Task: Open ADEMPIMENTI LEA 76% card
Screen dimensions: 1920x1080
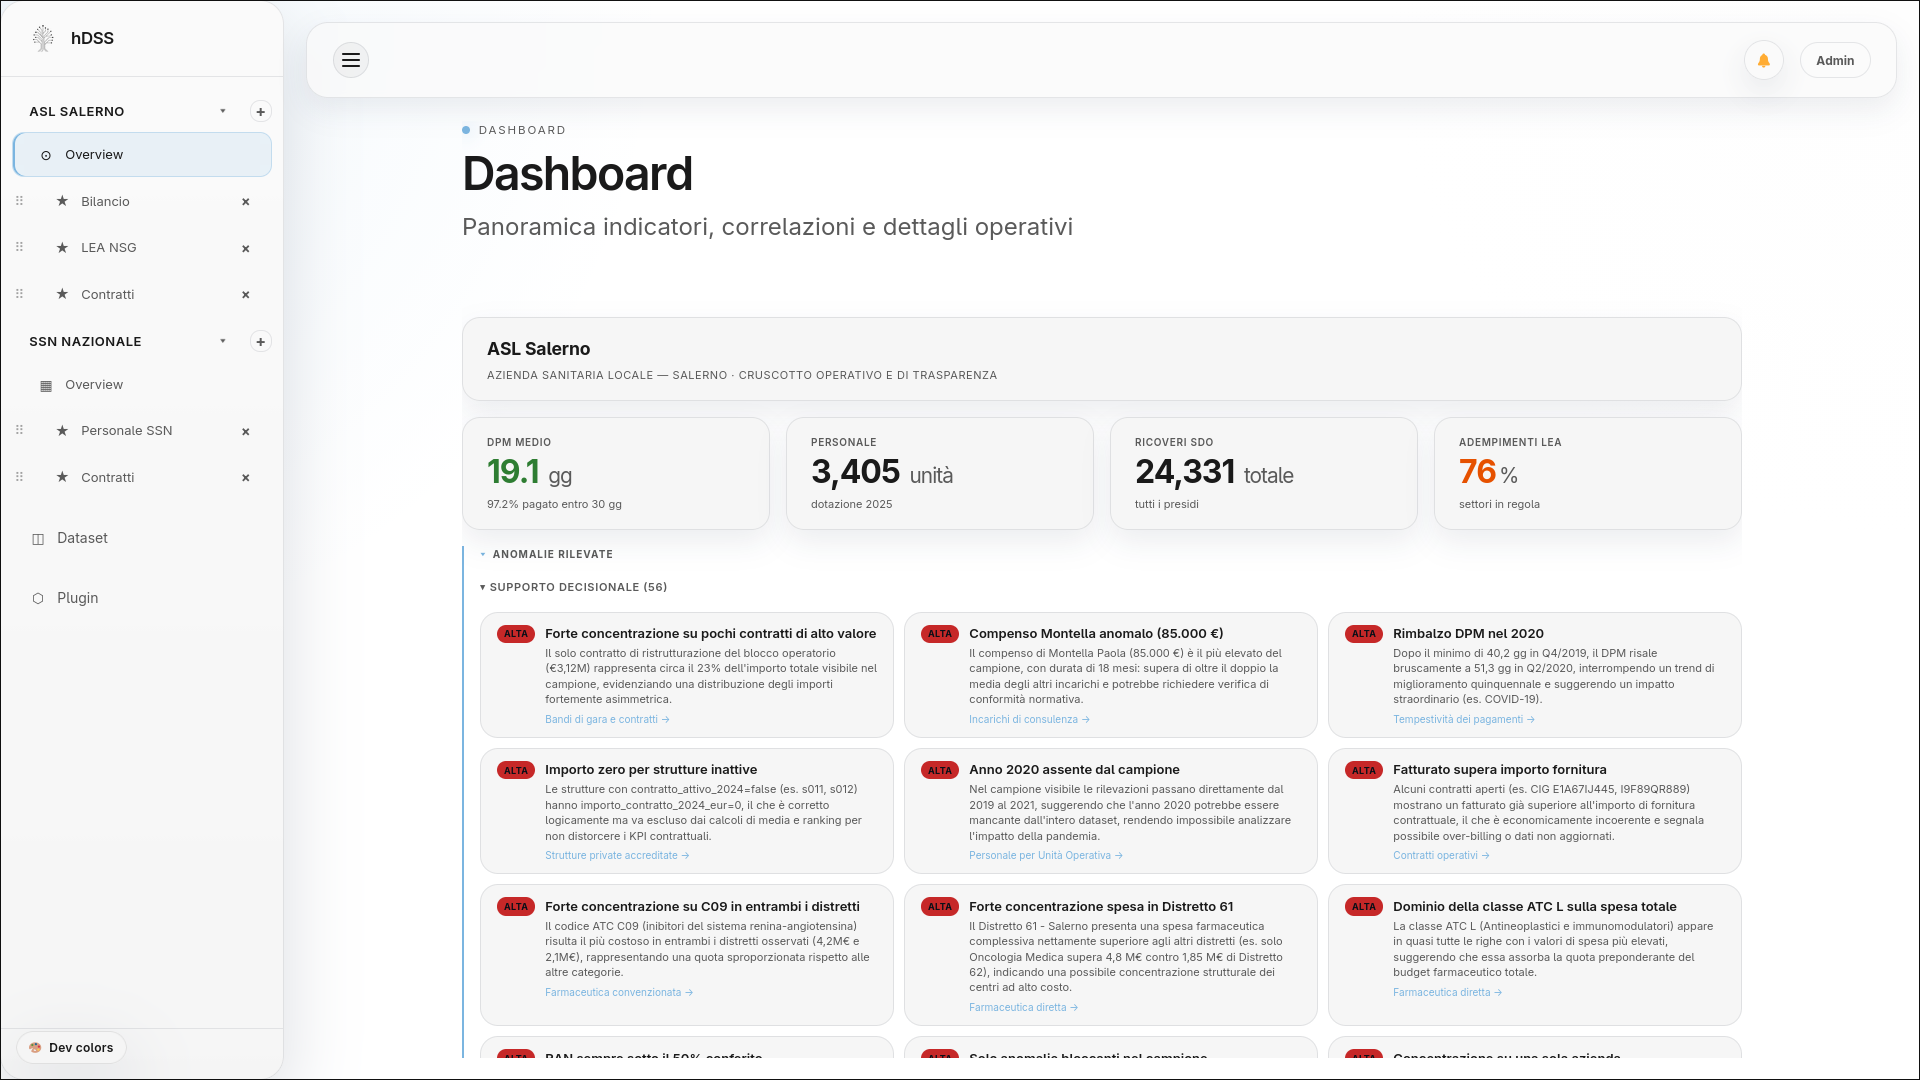Action: 1588,473
